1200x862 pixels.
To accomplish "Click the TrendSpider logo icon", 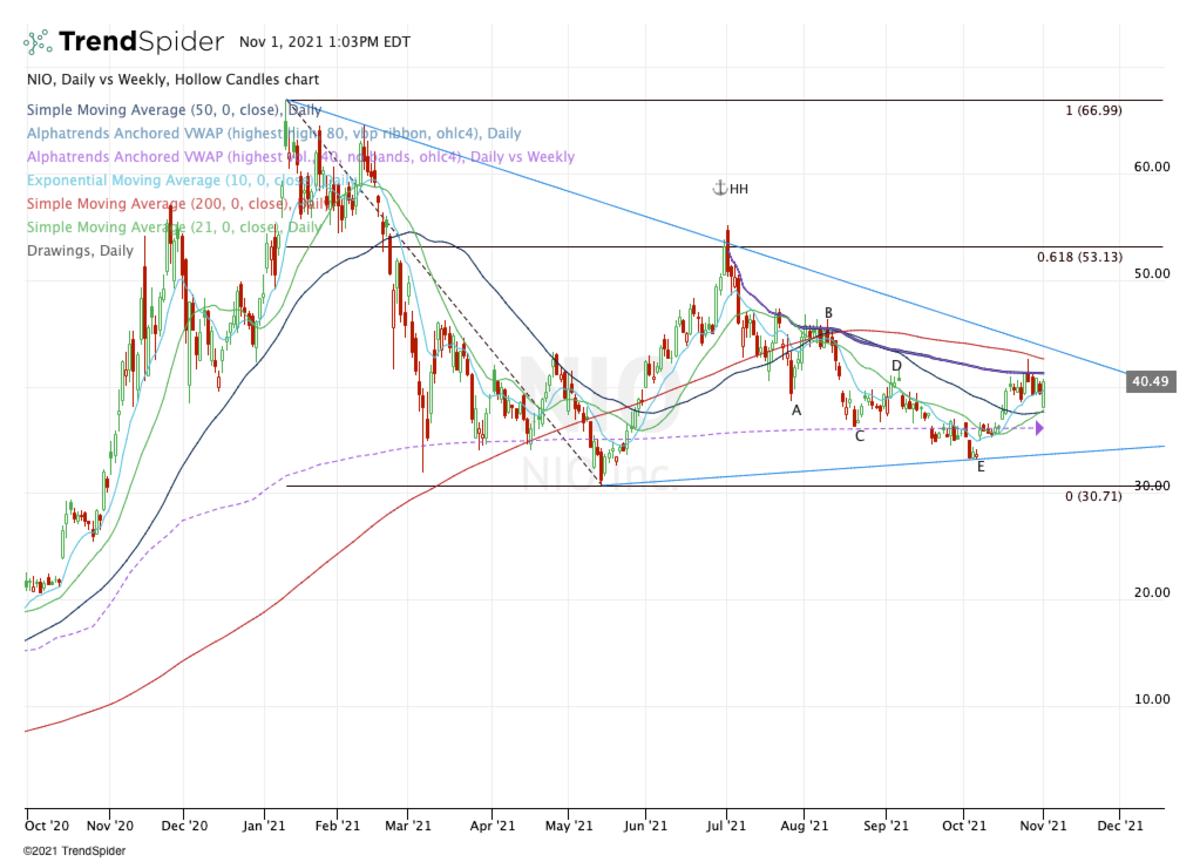I will (37, 42).
